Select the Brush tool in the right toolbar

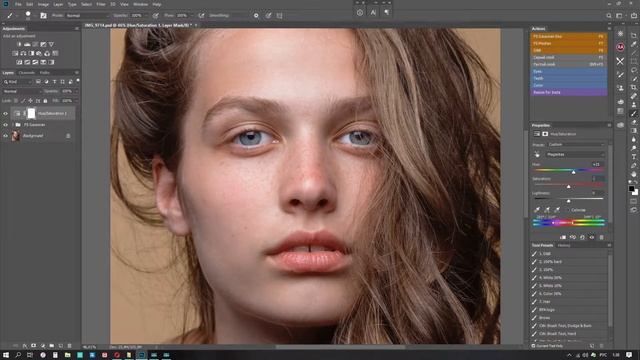point(633,113)
